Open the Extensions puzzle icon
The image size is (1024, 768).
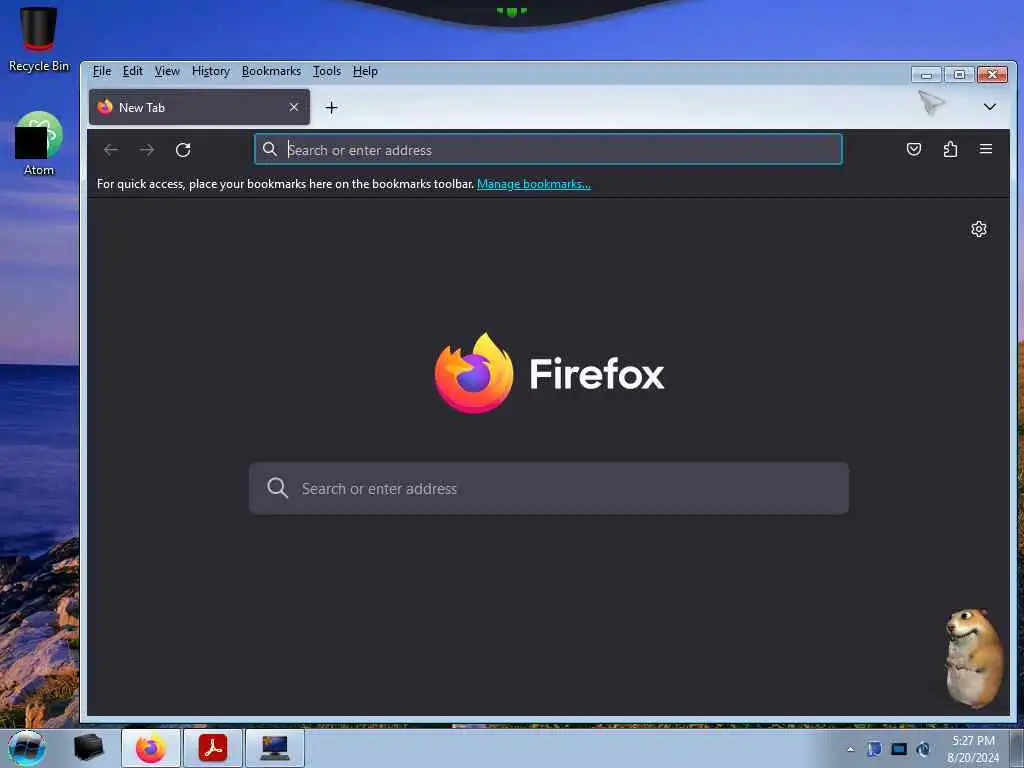point(950,150)
